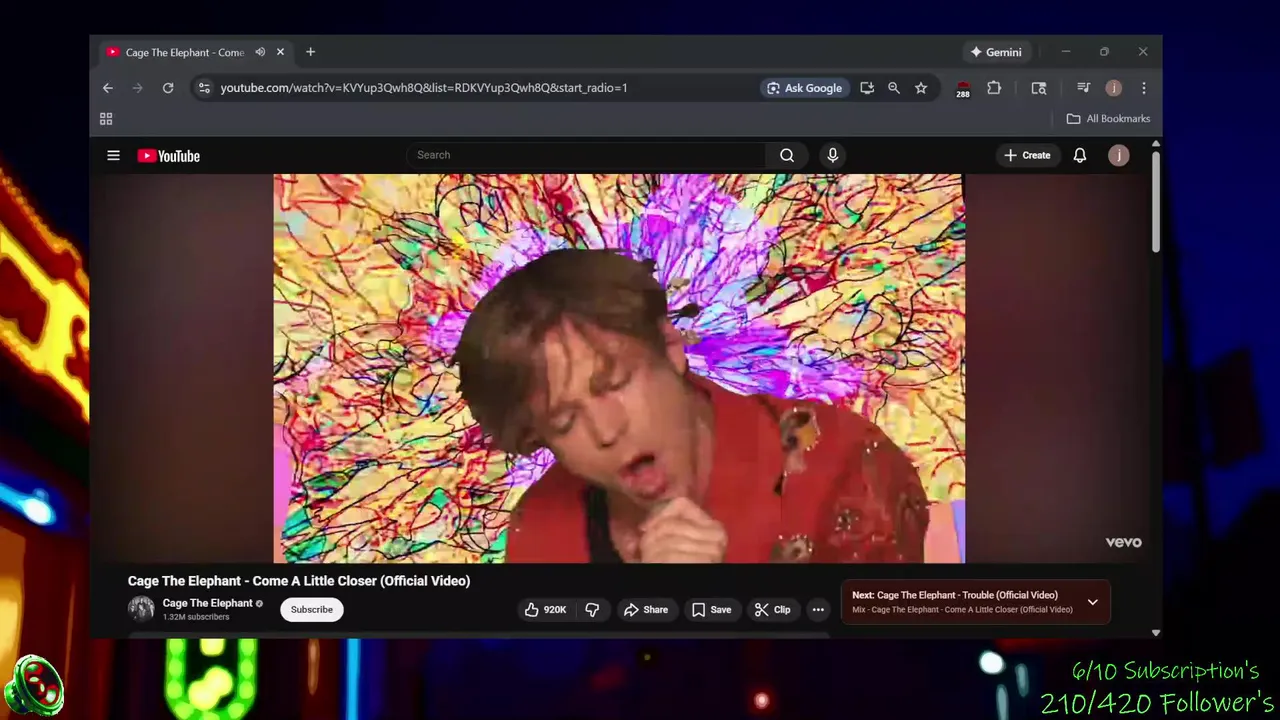The height and width of the screenshot is (720, 1280).
Task: Install app icon in address bar
Action: point(867,88)
